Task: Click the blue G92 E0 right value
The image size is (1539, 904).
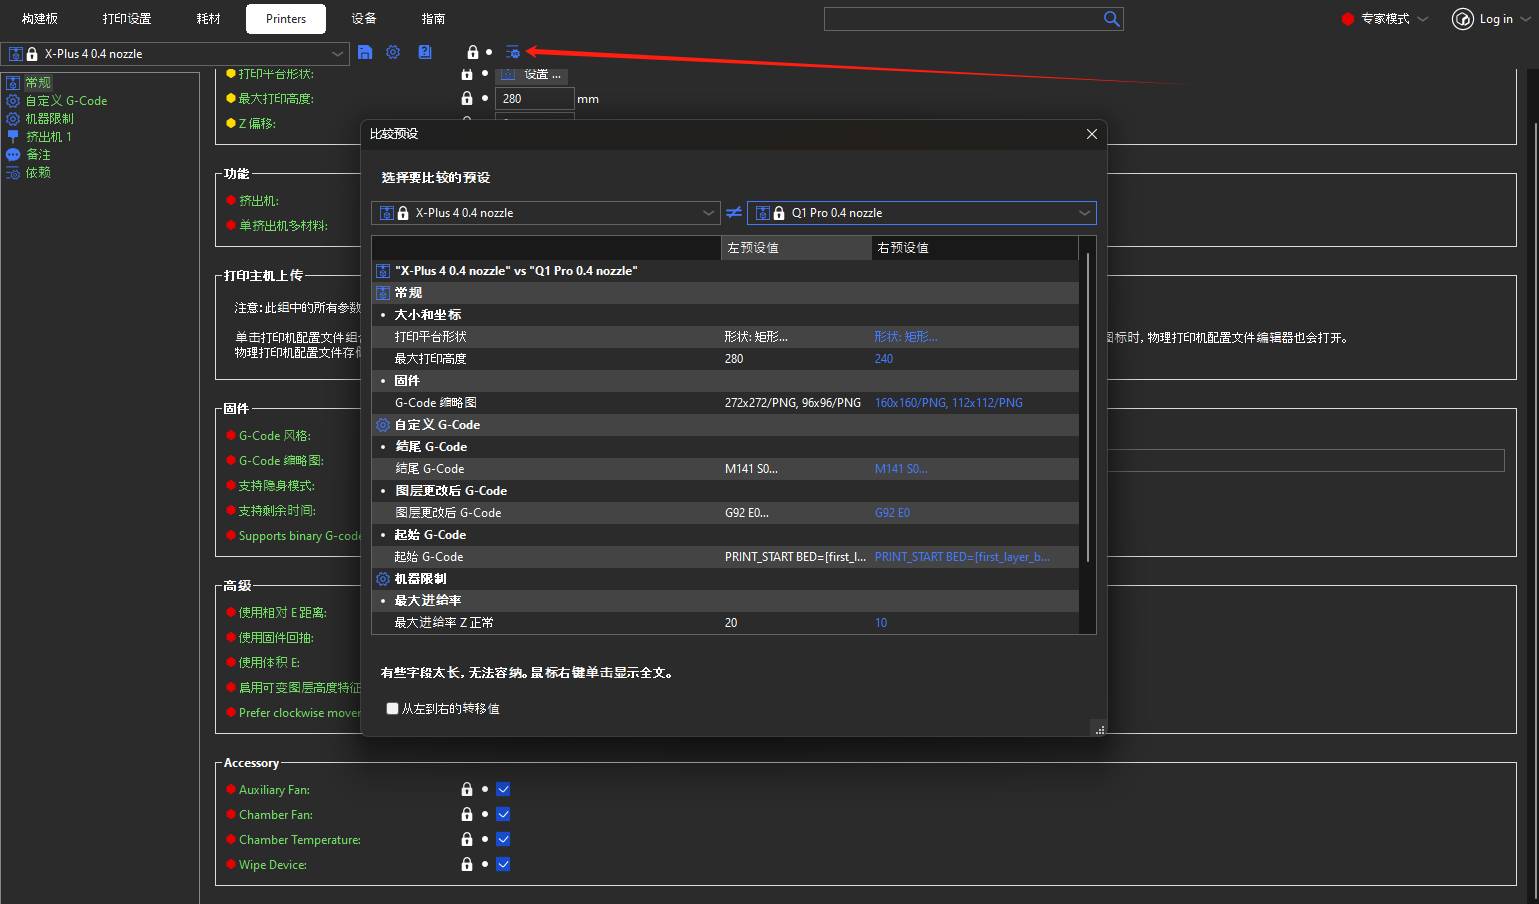Action: pyautogui.click(x=892, y=513)
